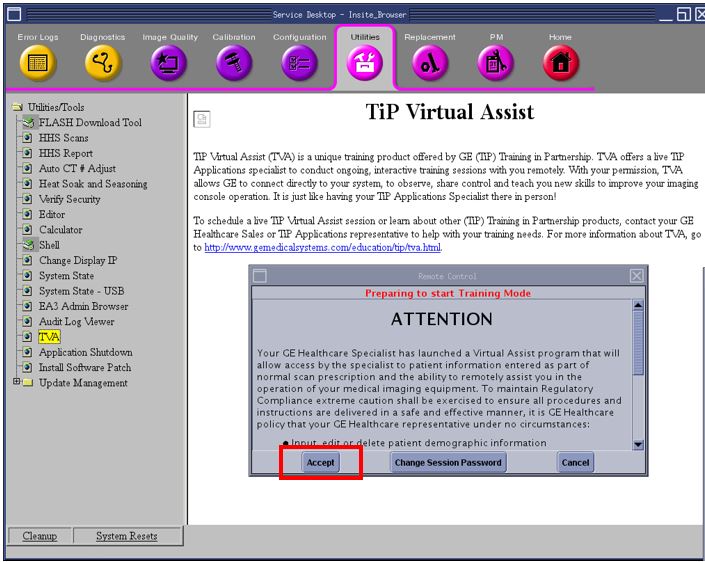Viewport: 705px width, 562px height.
Task: Click the Diagnostics stethoscope icon
Action: pyautogui.click(x=103, y=64)
